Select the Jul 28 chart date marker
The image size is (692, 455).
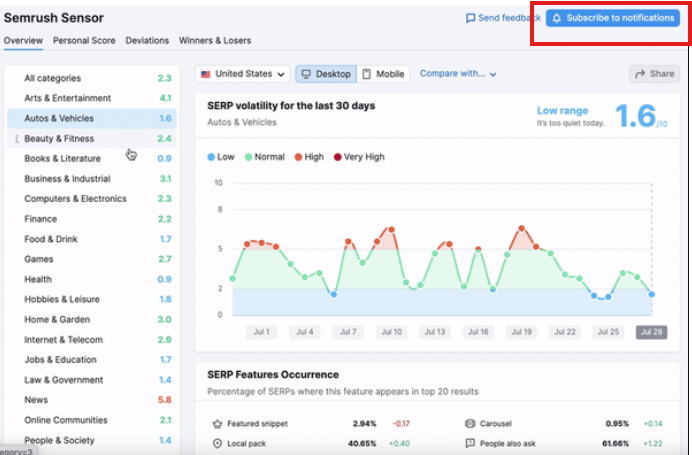650,332
